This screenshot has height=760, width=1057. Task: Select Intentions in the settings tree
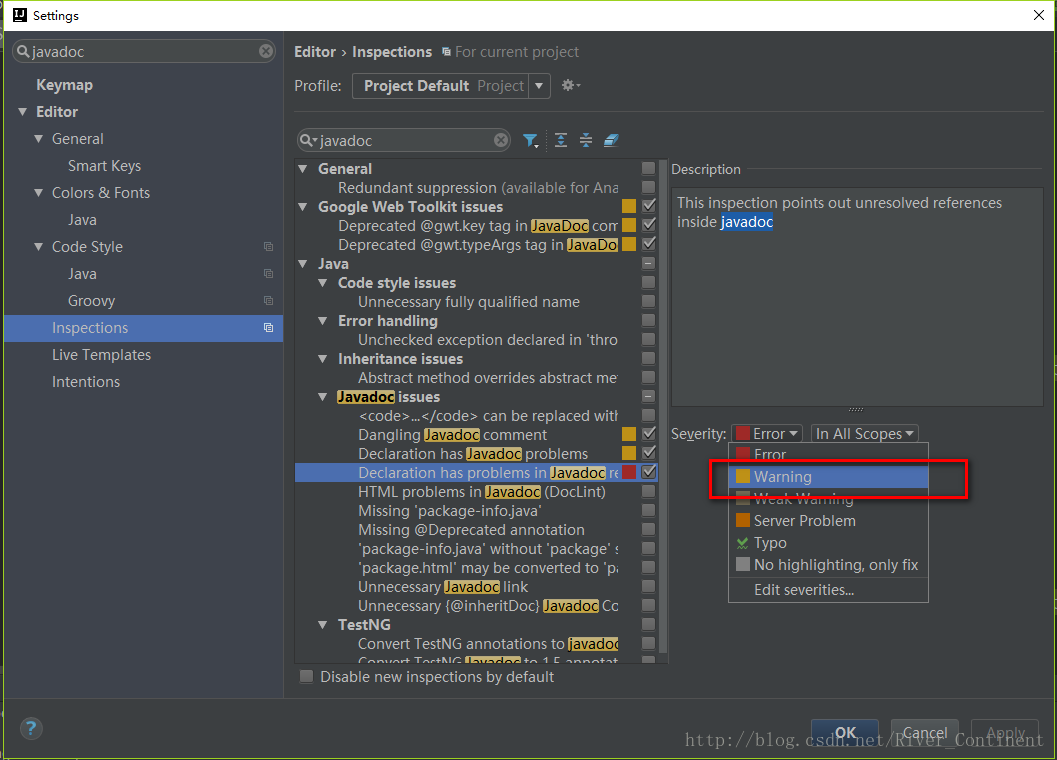(86, 382)
